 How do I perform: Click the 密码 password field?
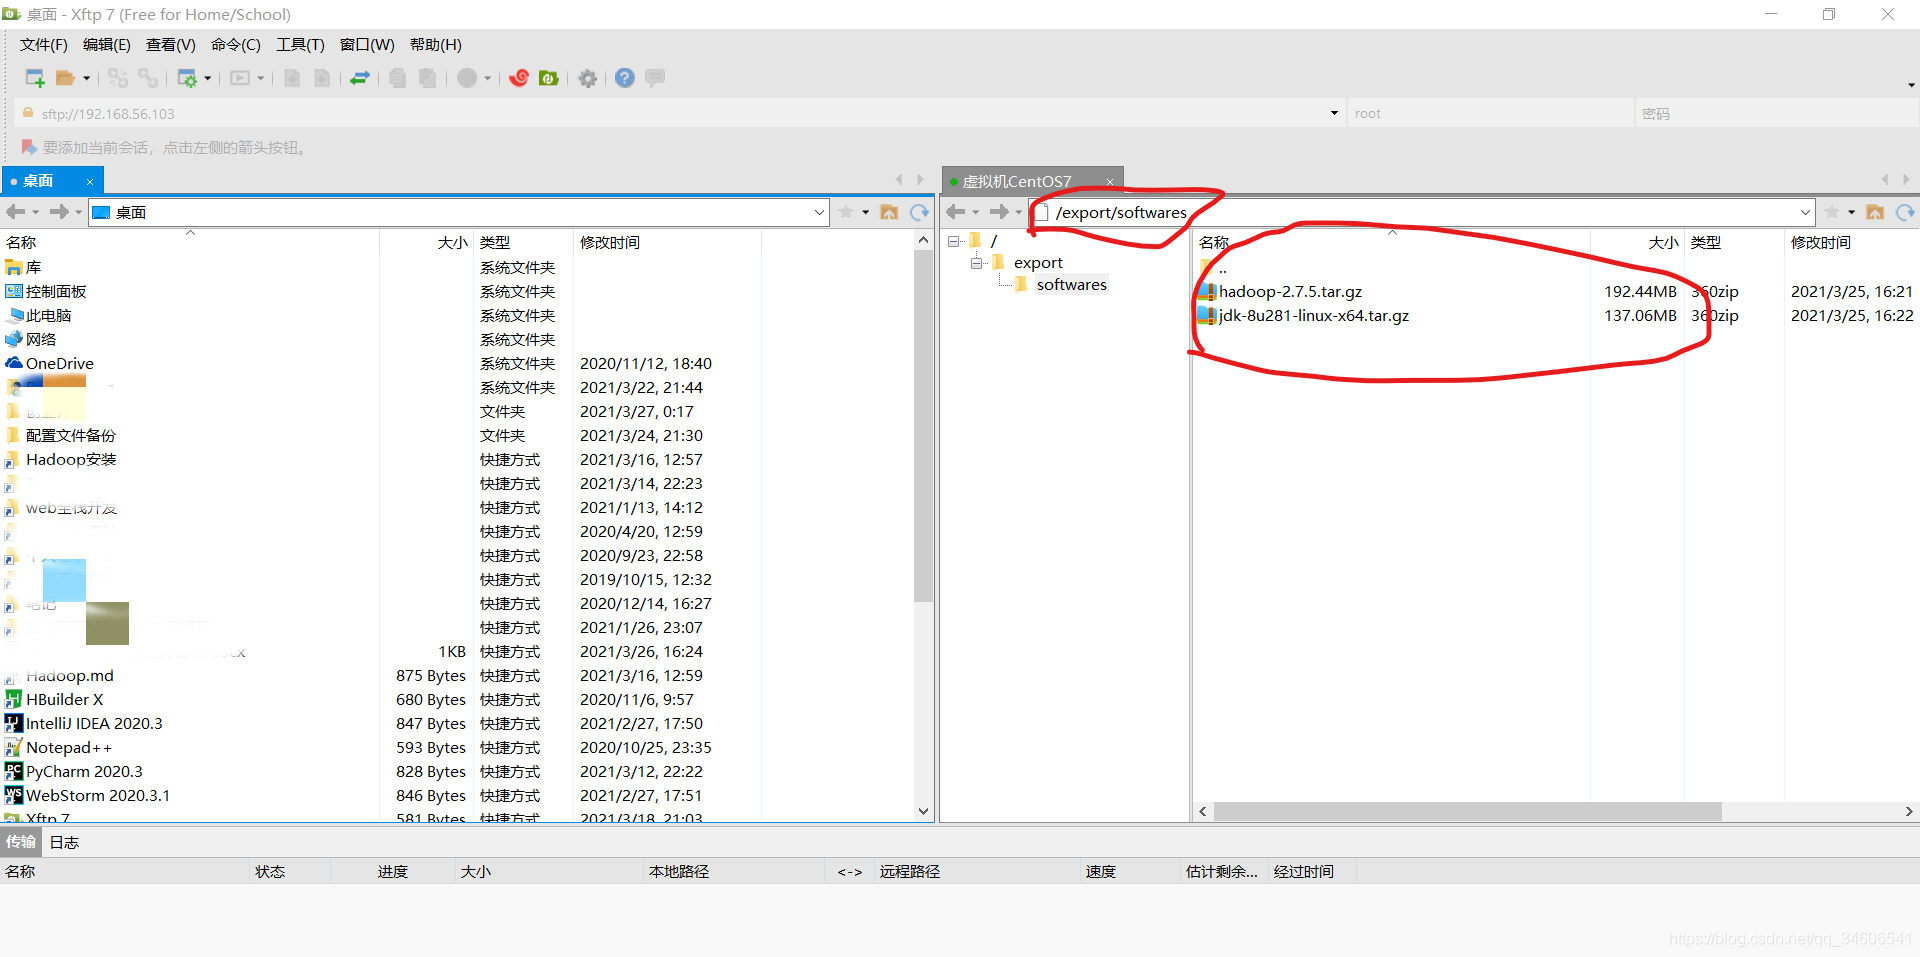point(1777,113)
